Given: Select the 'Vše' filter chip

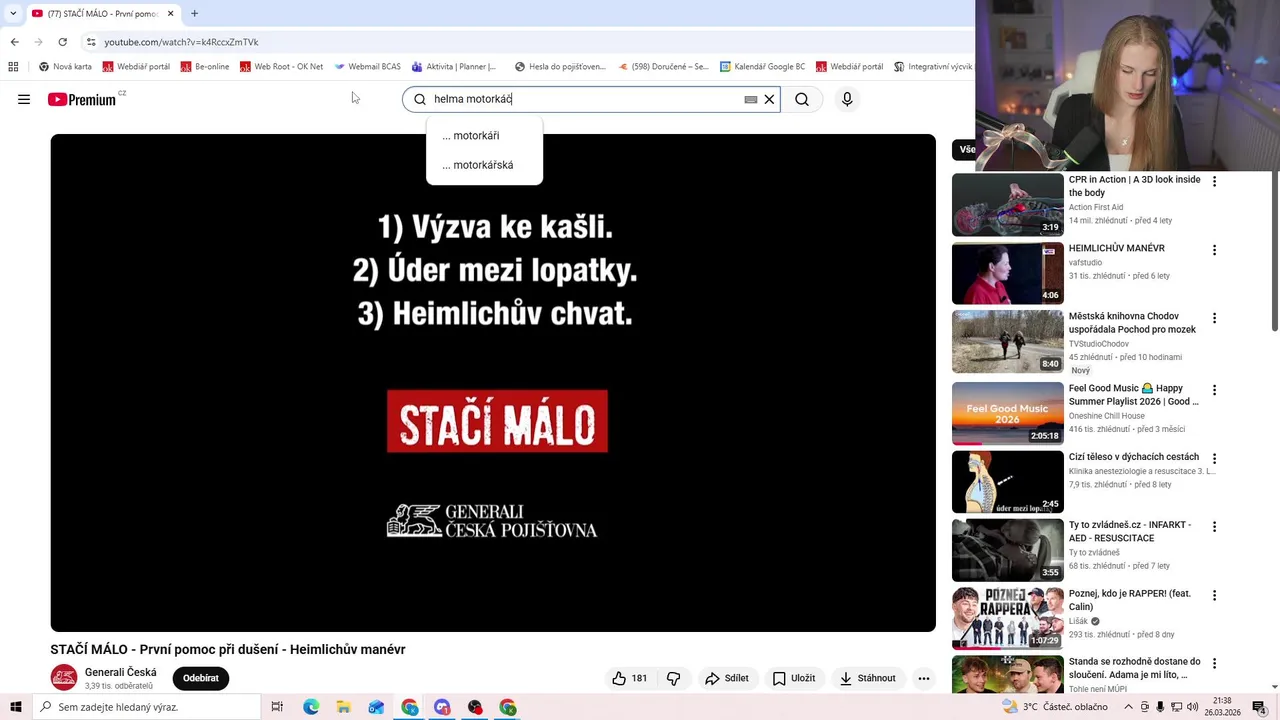Looking at the screenshot, I should tap(966, 150).
